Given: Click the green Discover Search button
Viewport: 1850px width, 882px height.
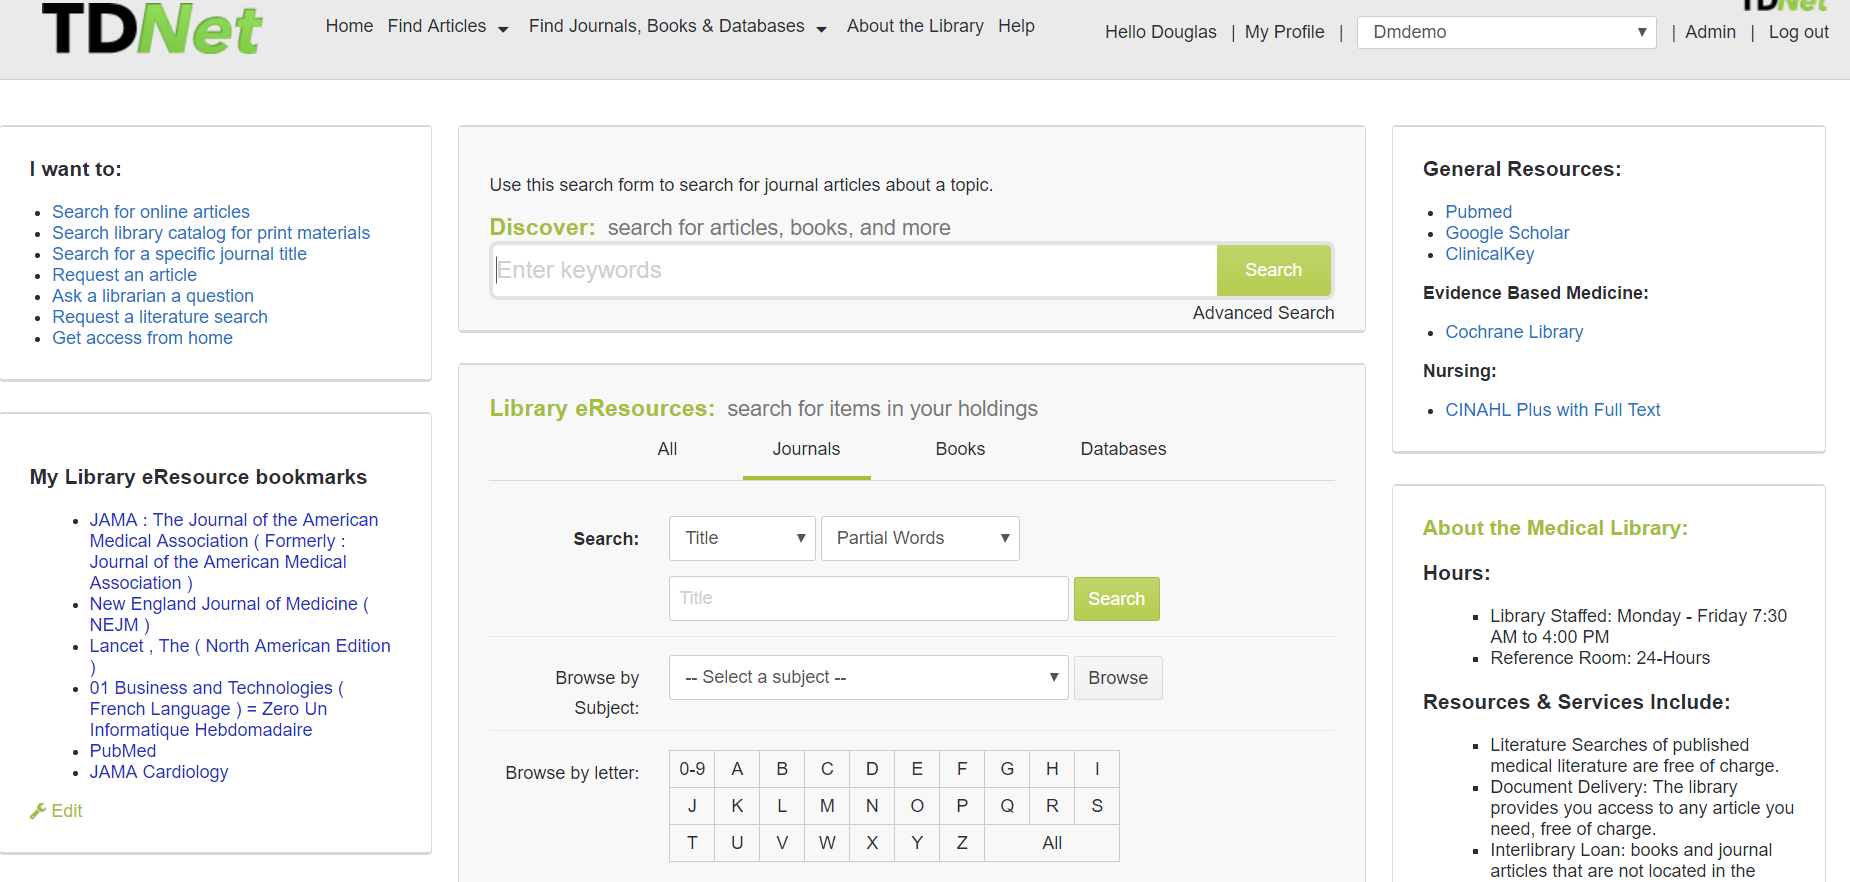Looking at the screenshot, I should [x=1273, y=270].
